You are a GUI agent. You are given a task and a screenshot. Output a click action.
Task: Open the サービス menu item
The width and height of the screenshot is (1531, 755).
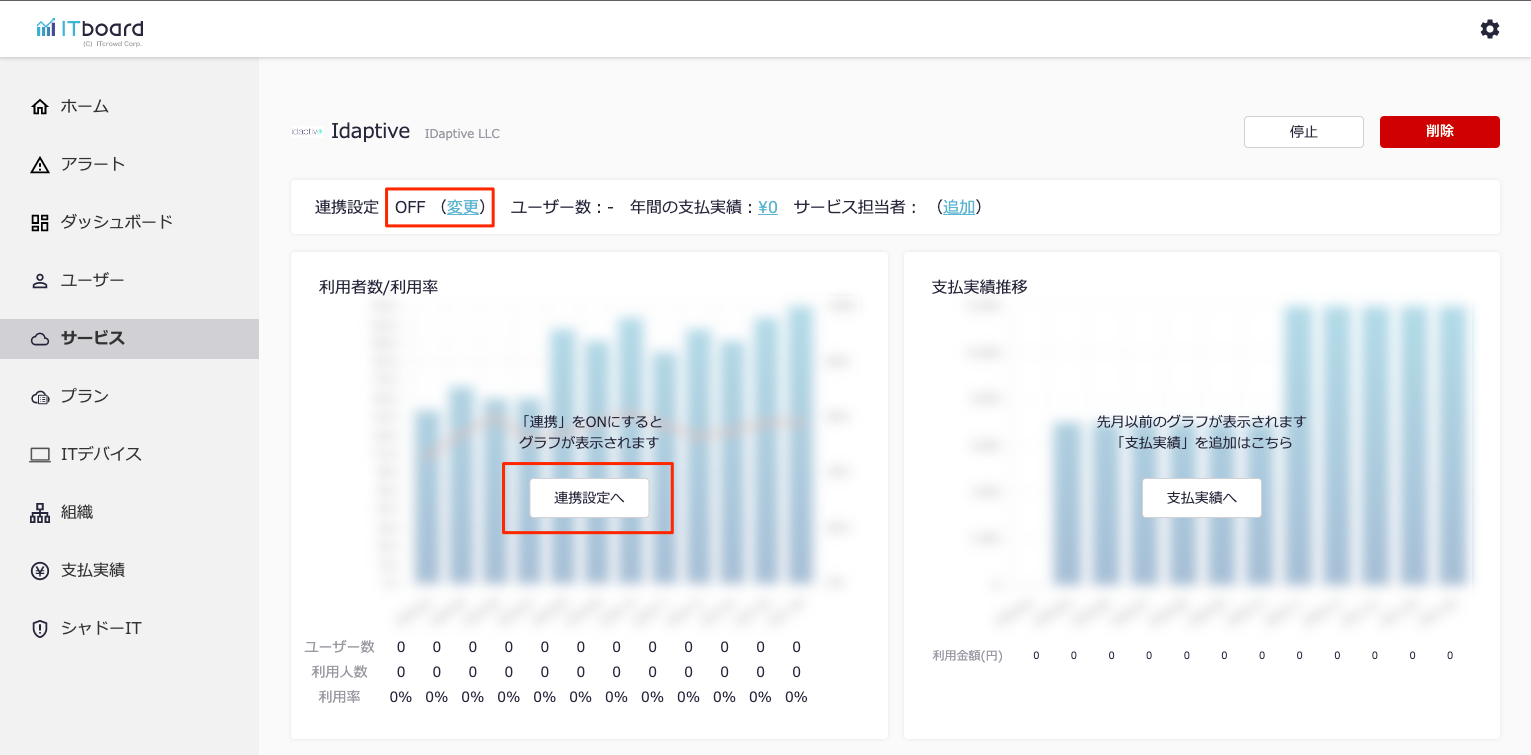(x=92, y=338)
